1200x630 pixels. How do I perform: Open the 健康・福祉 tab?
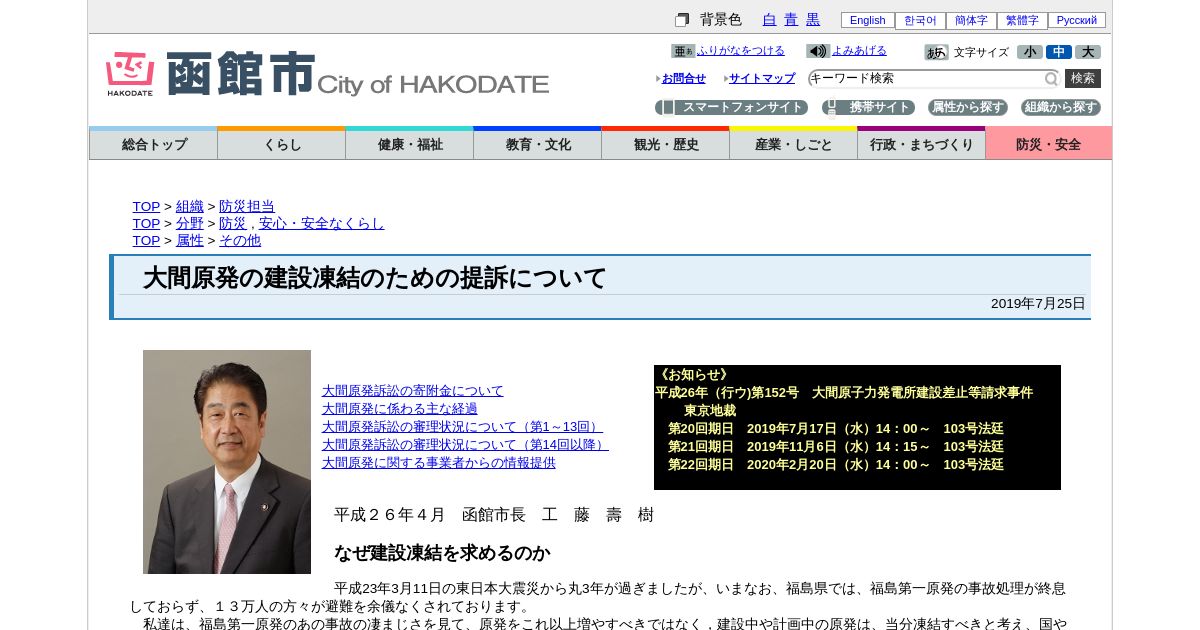pos(409,144)
